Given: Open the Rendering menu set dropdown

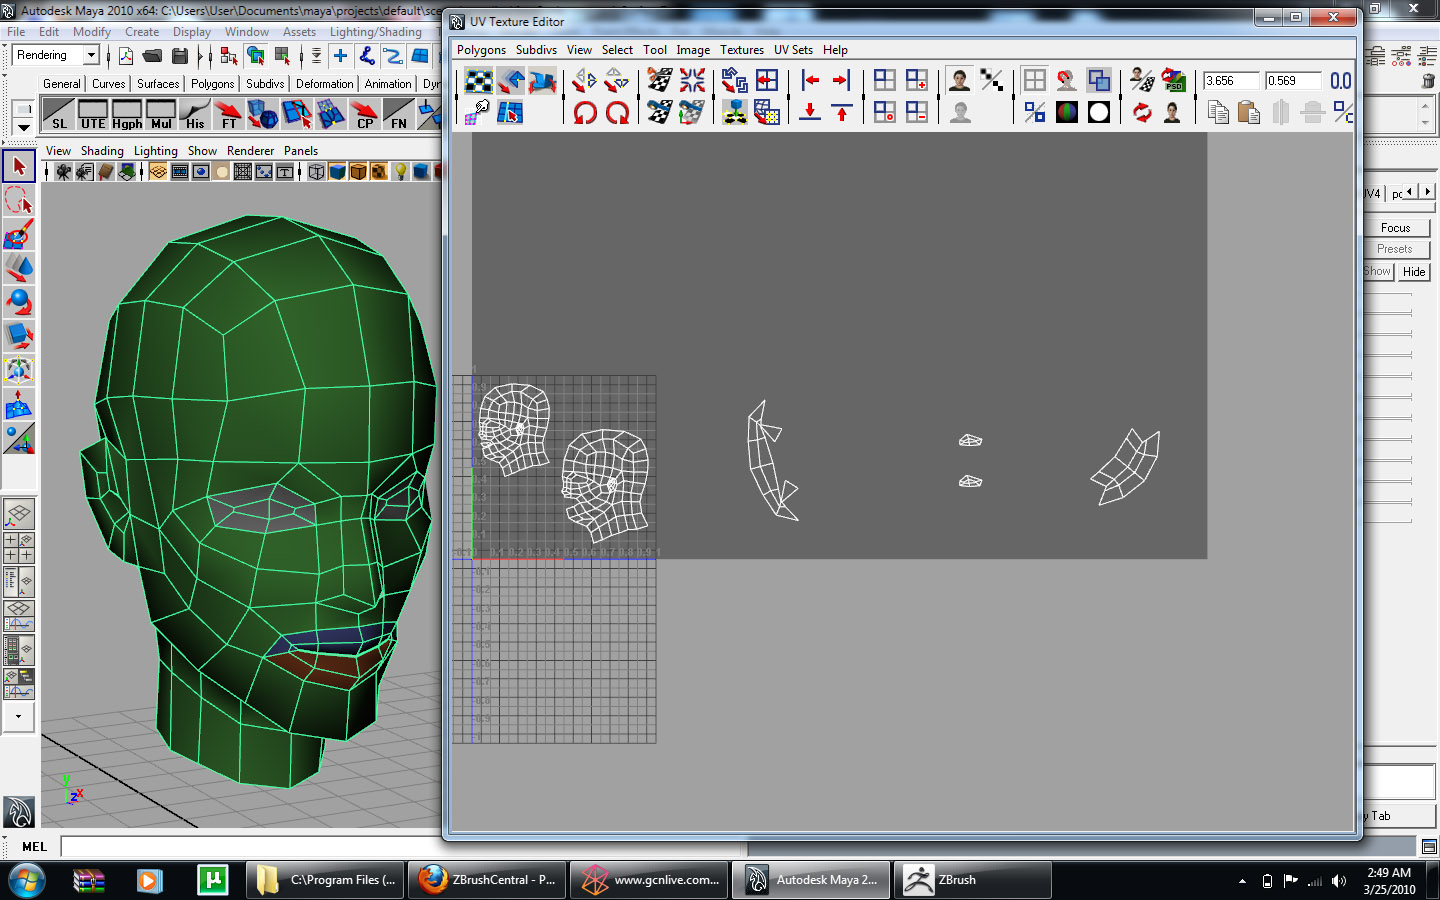Looking at the screenshot, I should 91,55.
